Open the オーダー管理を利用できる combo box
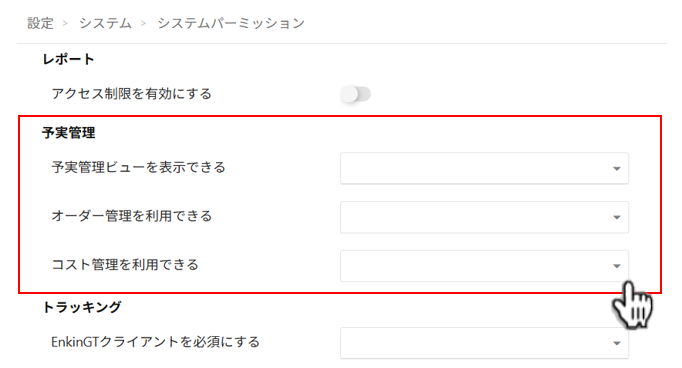 tap(485, 217)
